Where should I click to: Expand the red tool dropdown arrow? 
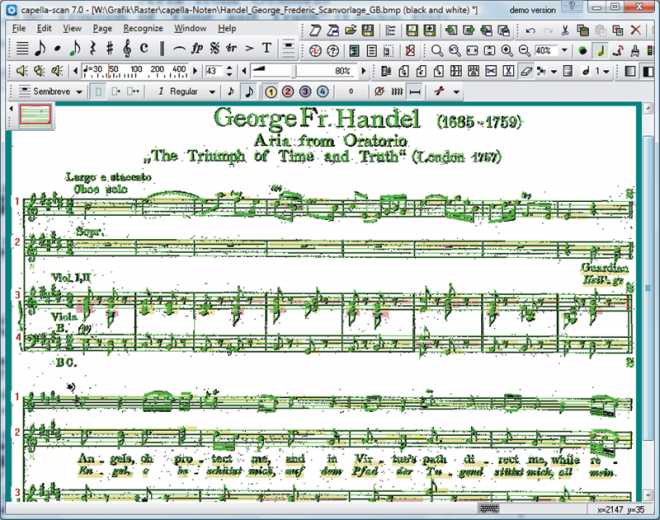click(x=456, y=92)
